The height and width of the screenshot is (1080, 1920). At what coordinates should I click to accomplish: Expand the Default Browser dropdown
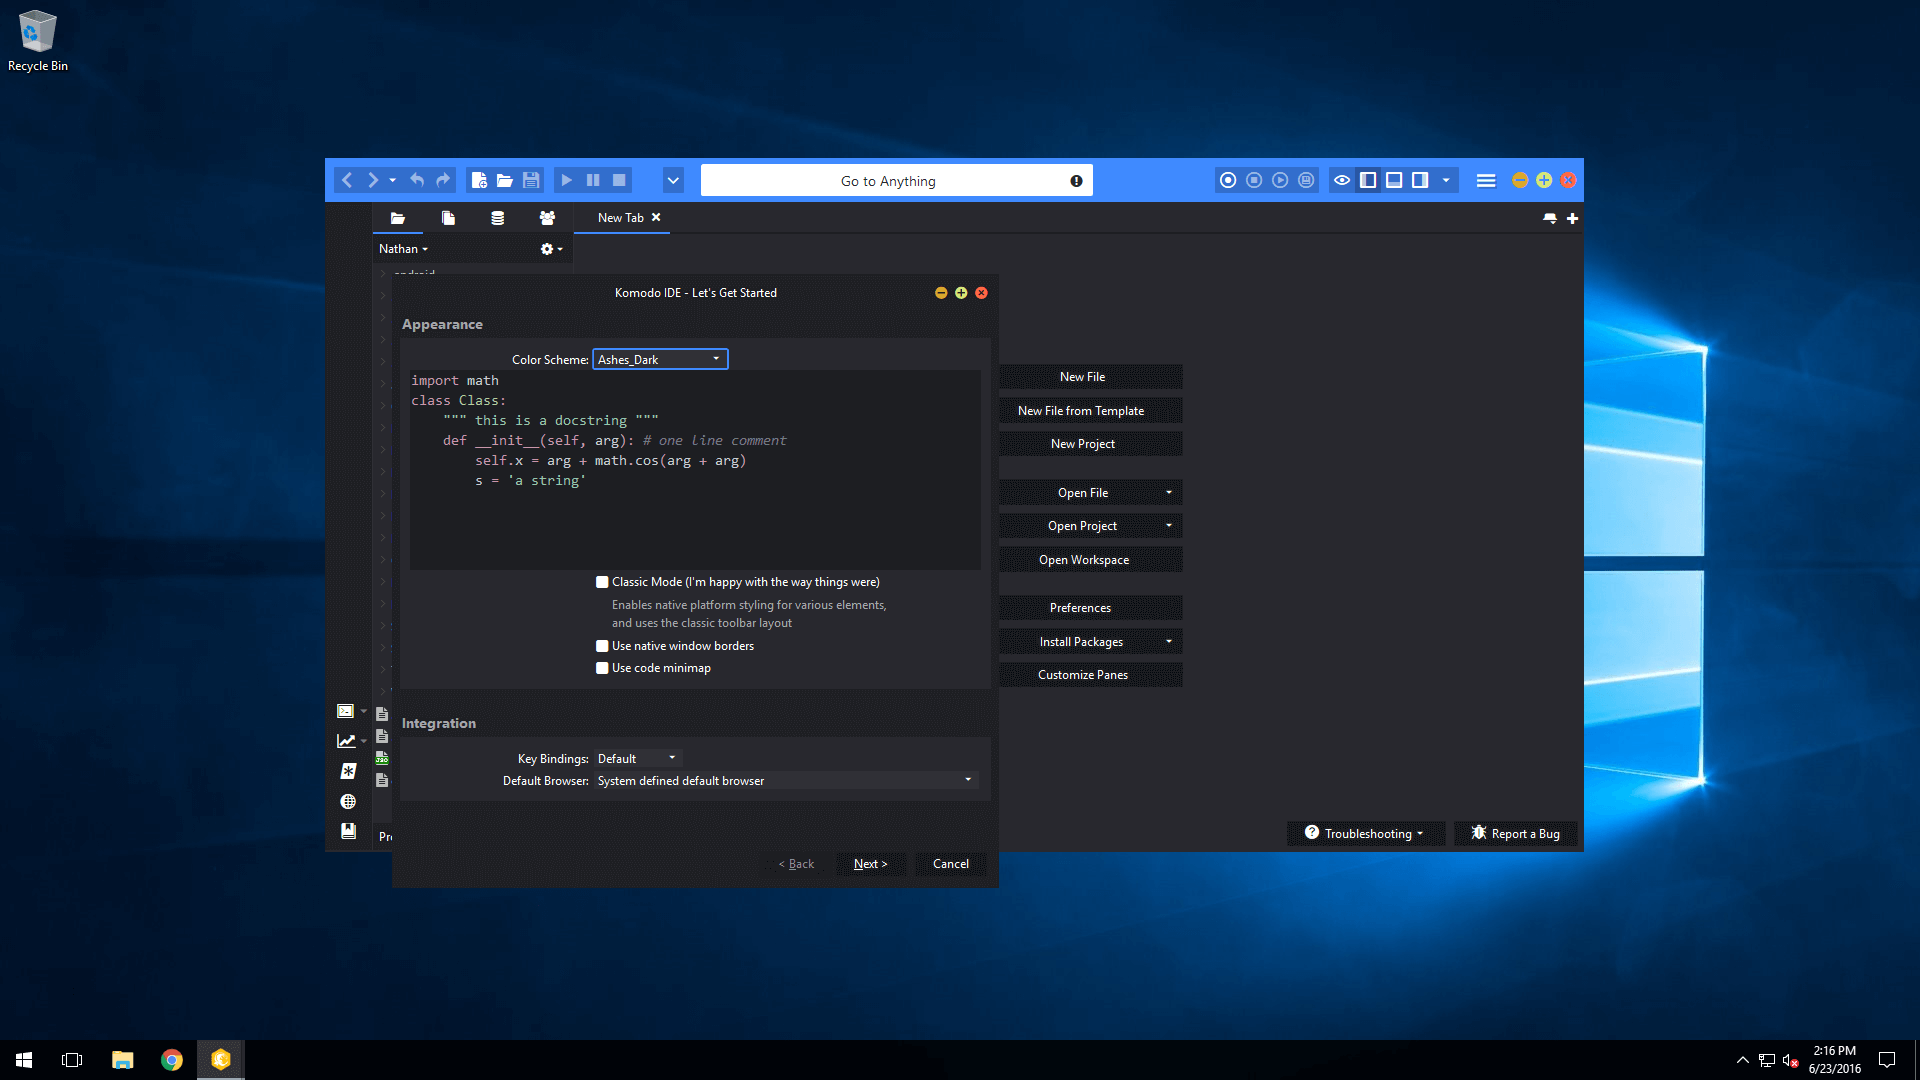tap(786, 781)
